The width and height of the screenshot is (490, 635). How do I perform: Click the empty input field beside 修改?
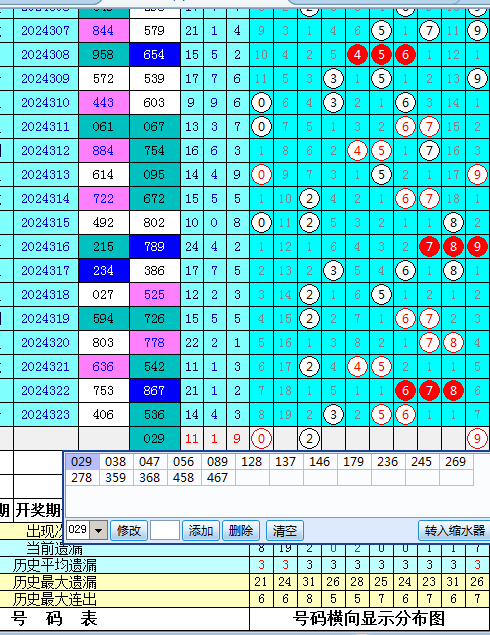tap(165, 531)
